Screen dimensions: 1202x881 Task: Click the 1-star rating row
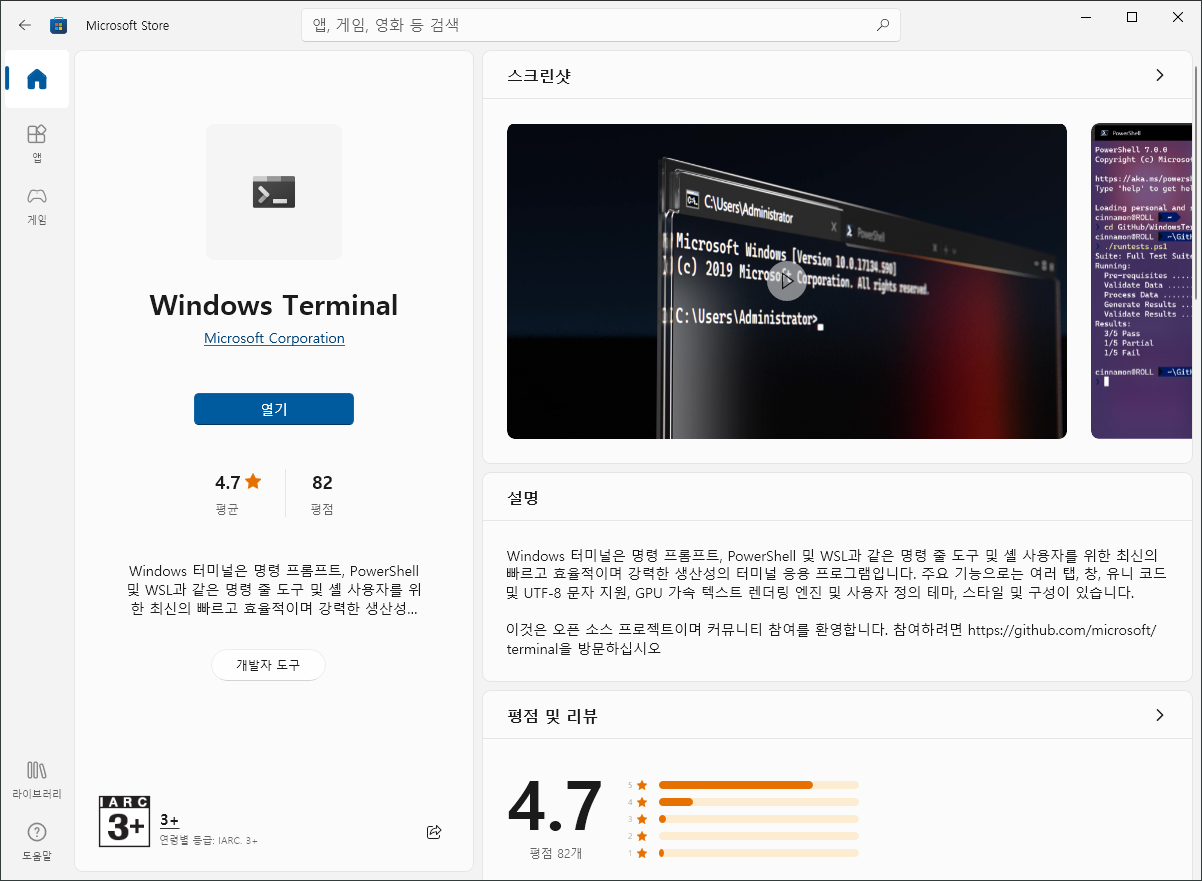[743, 853]
